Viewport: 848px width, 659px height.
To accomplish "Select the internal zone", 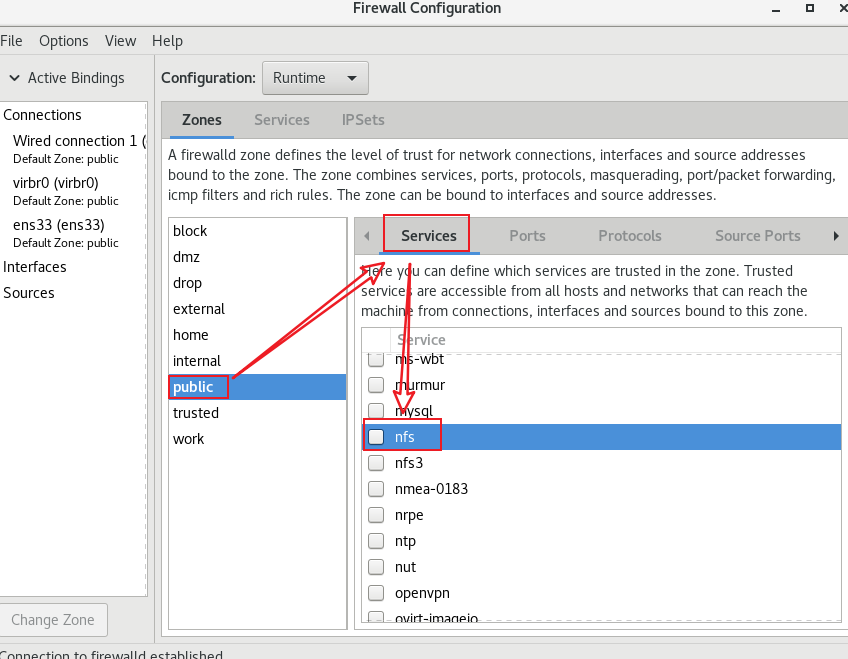I will tap(257, 361).
